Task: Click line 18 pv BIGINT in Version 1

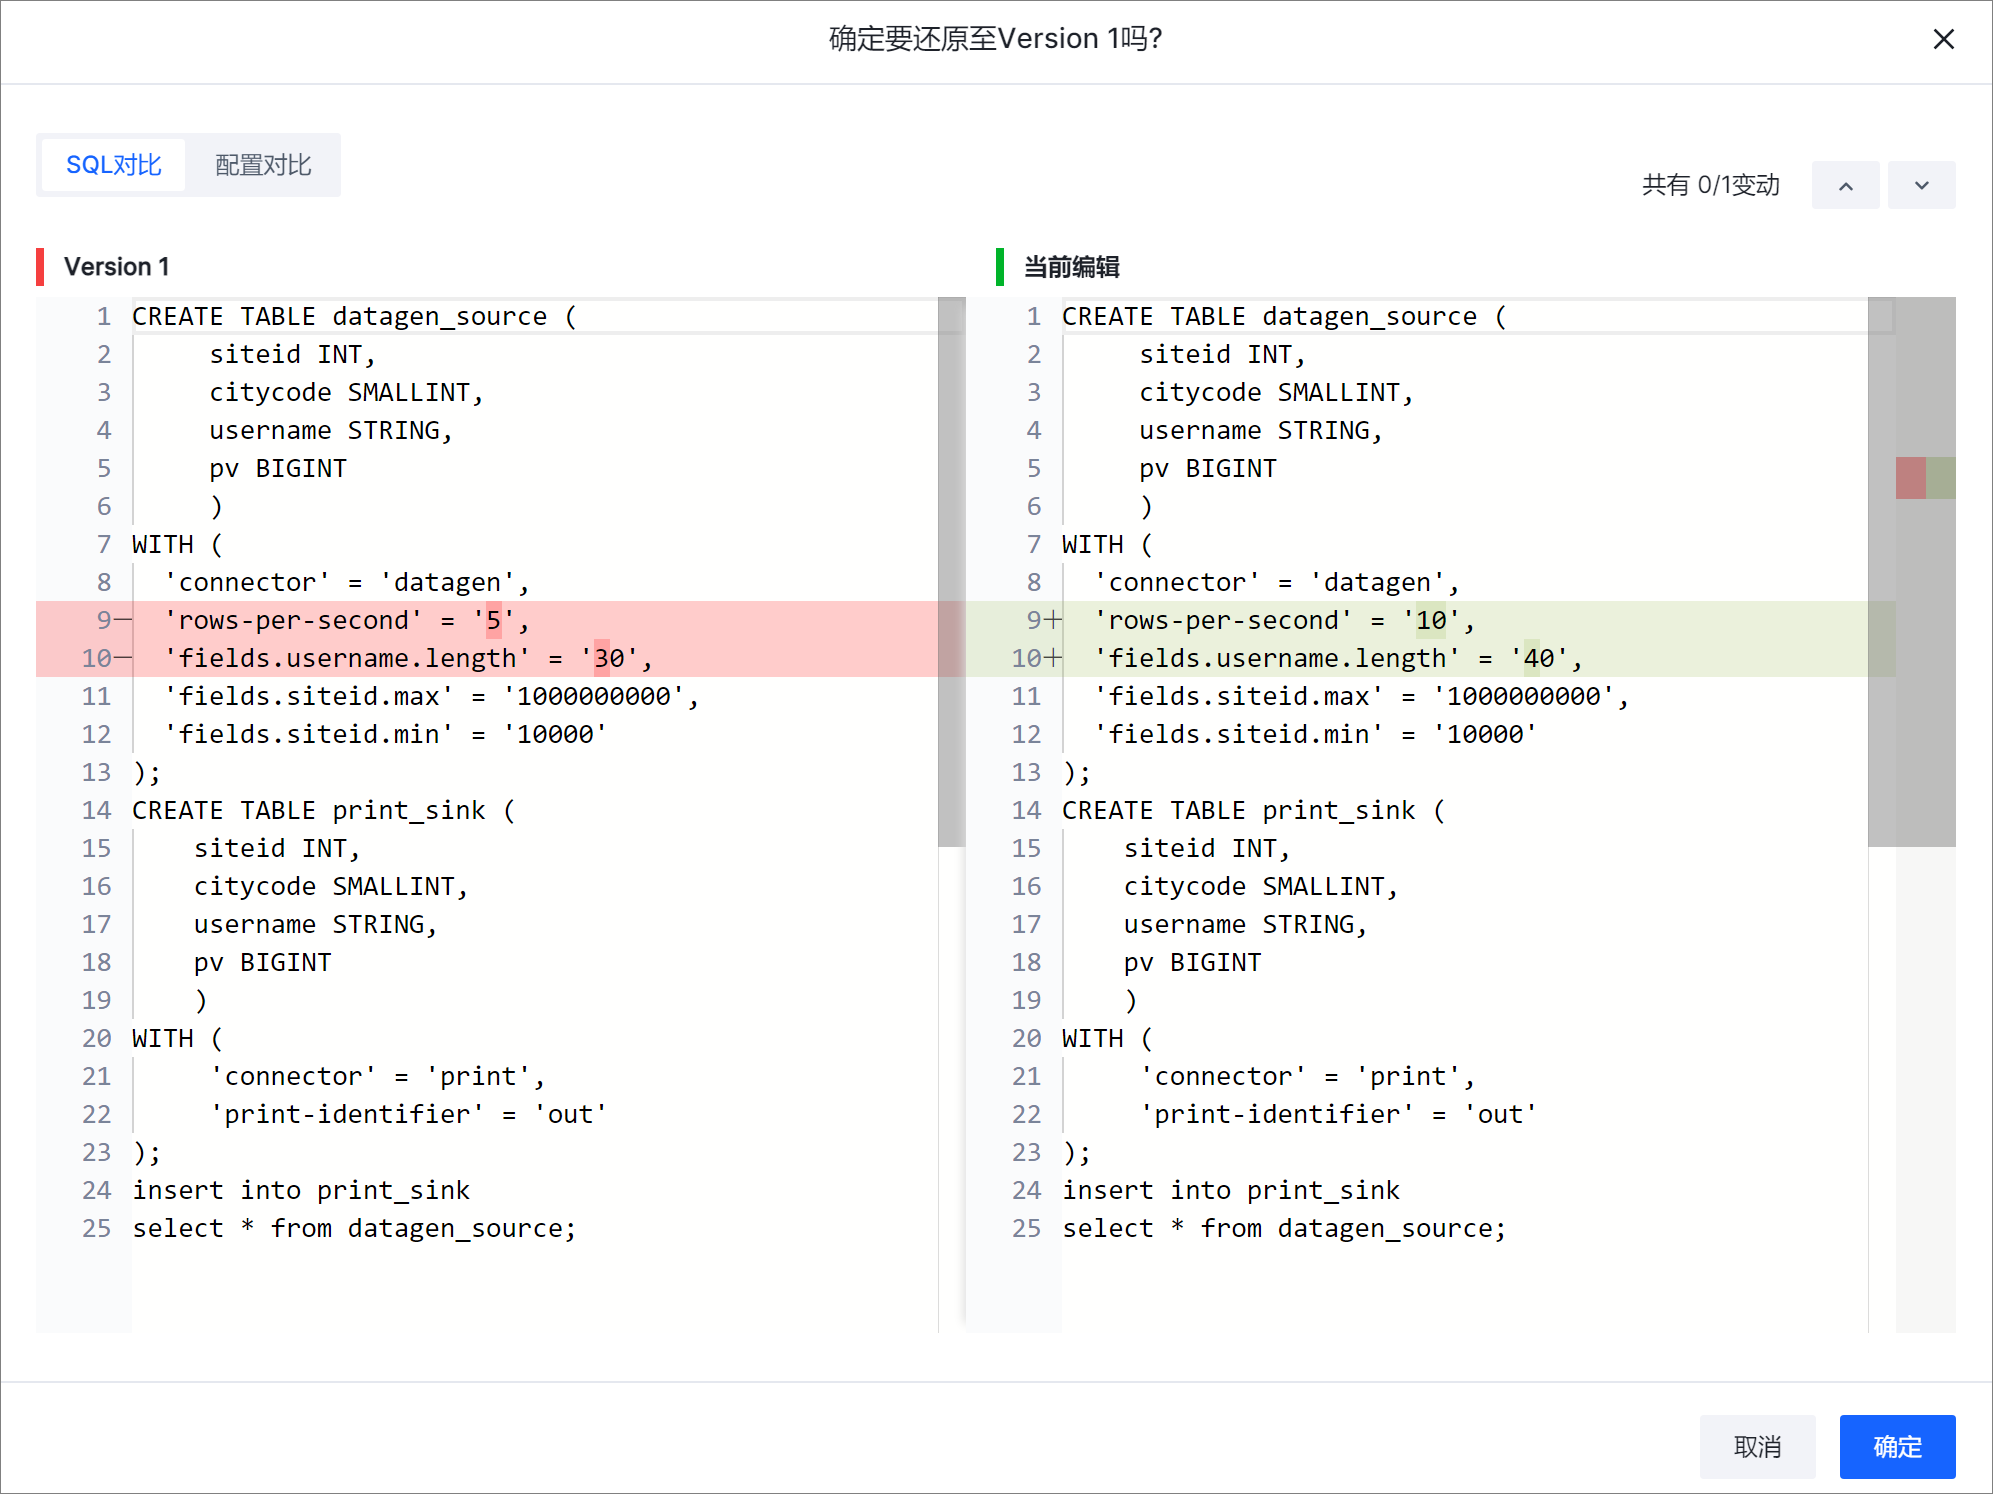Action: point(262,962)
